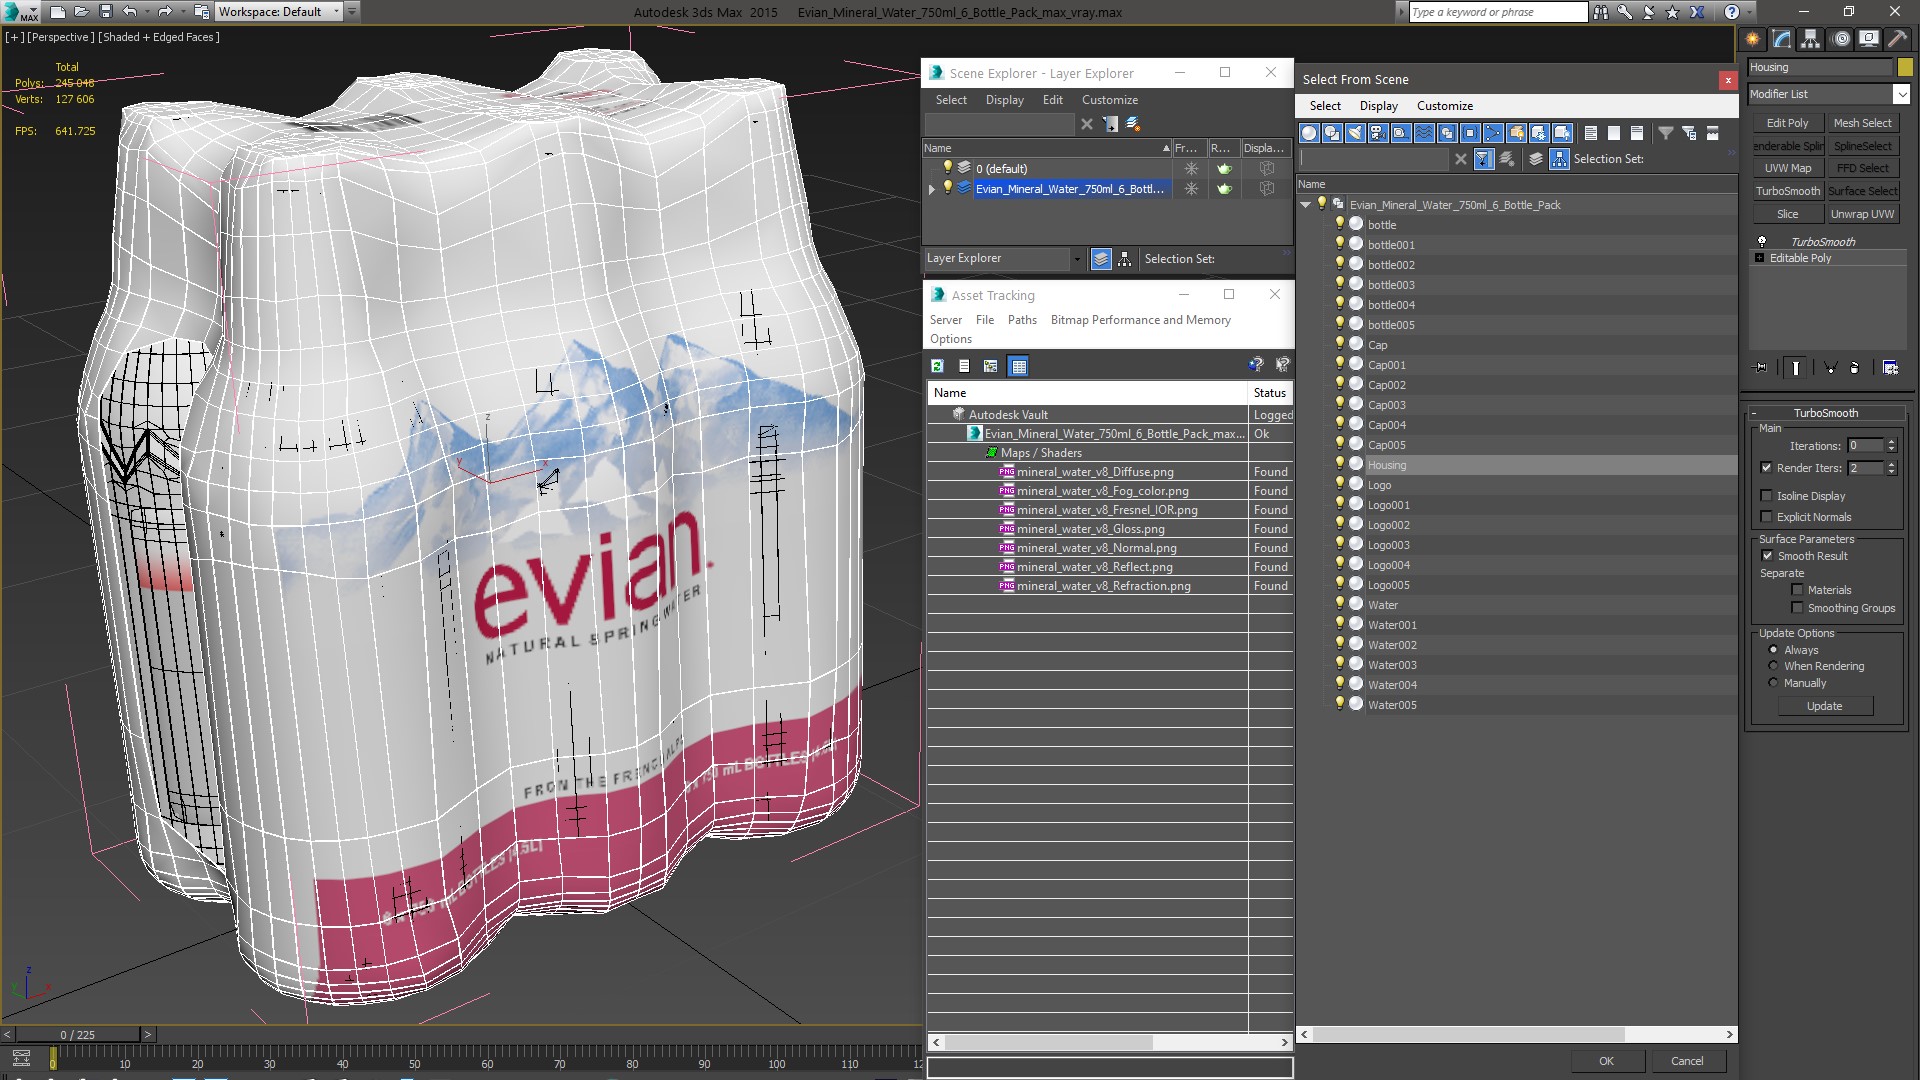The width and height of the screenshot is (1920, 1080).
Task: Expand the Editable Poly stack entry
Action: tap(1760, 258)
